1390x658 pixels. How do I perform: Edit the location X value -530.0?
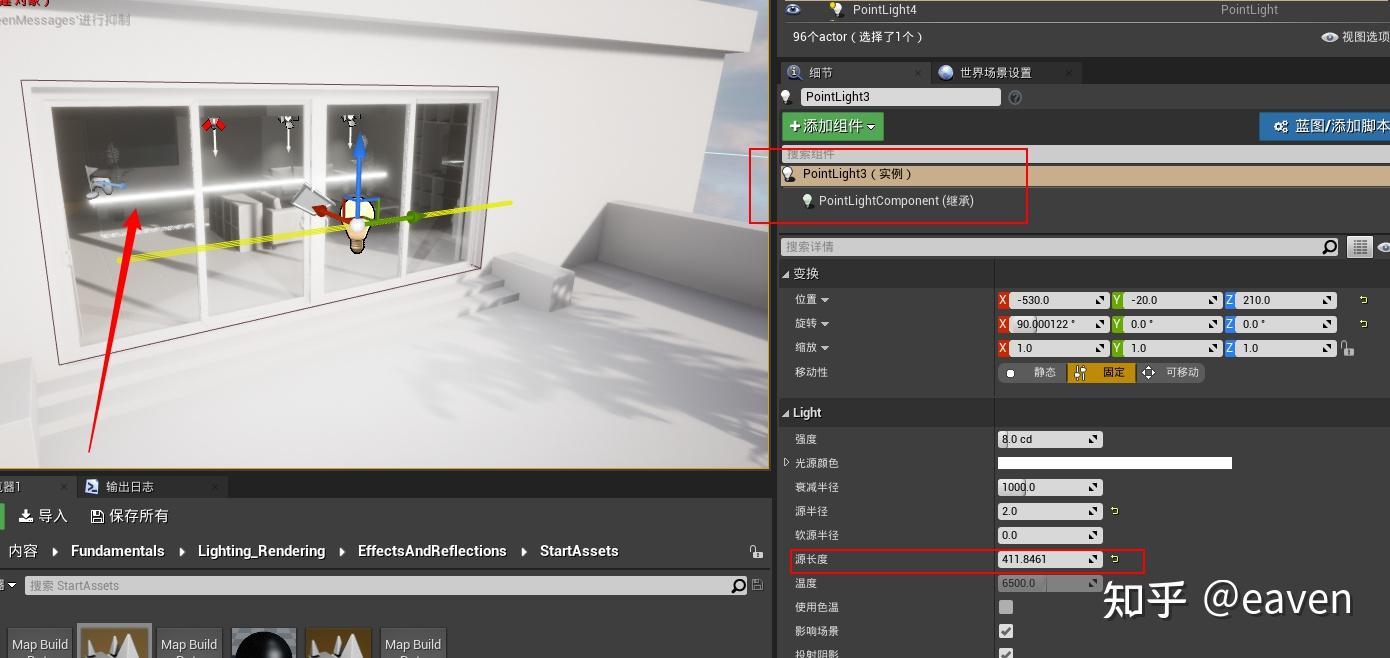(1059, 300)
